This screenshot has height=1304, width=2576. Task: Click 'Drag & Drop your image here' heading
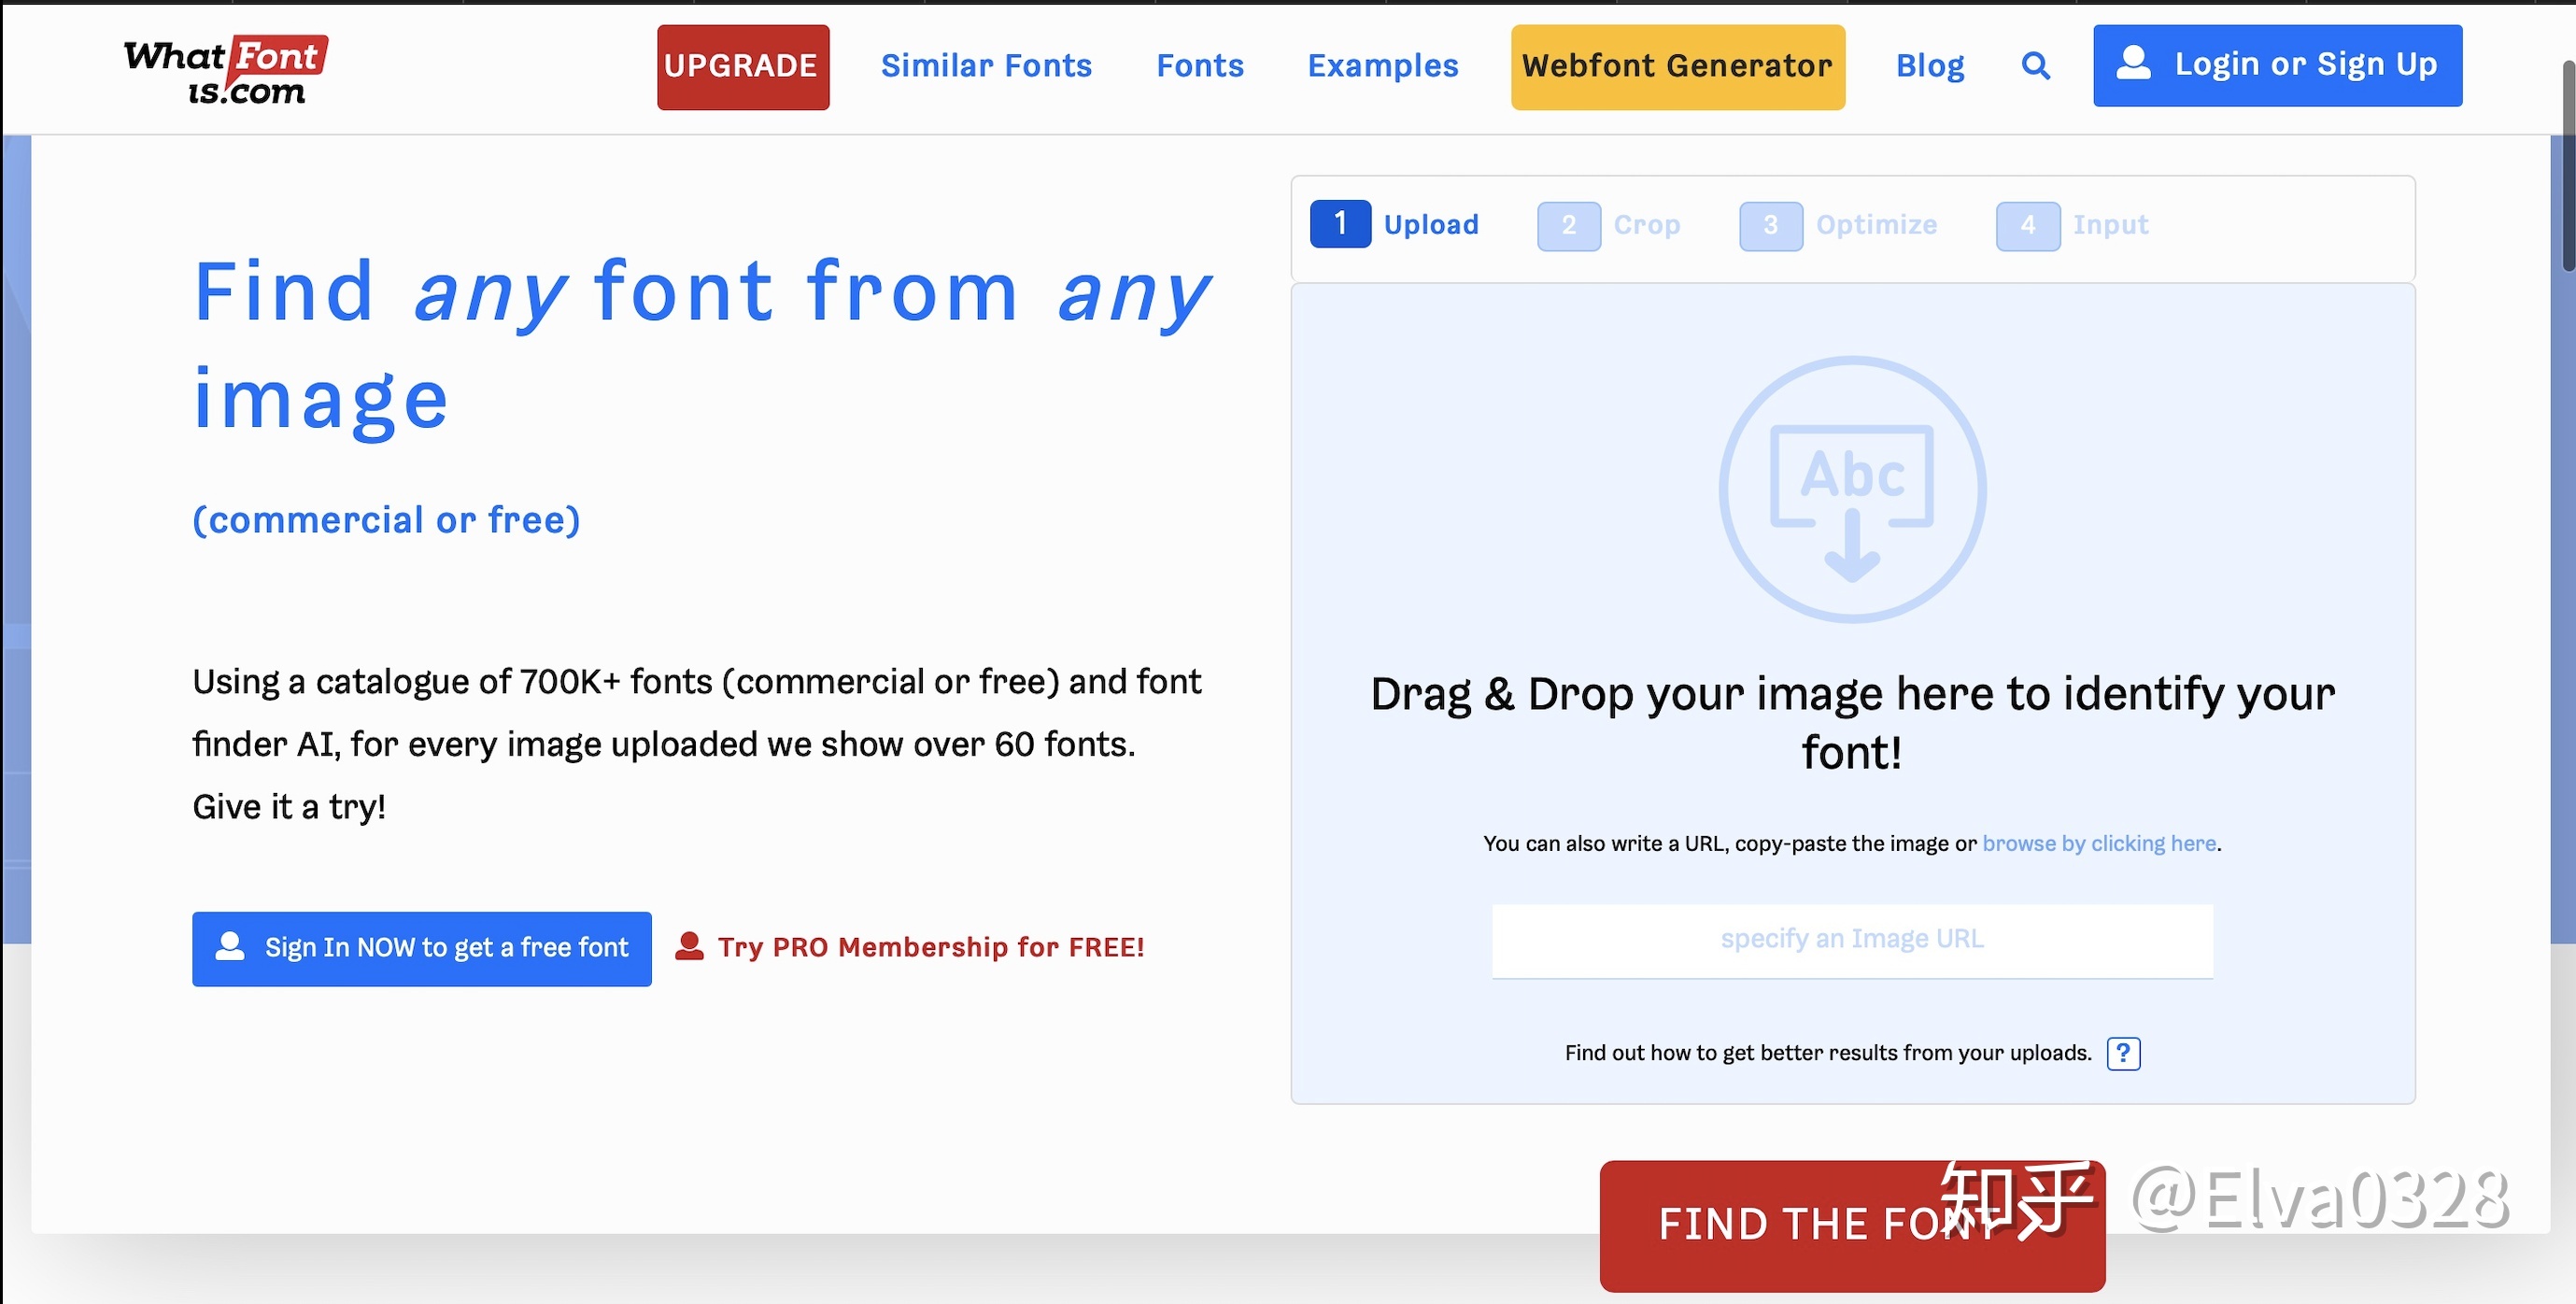pyautogui.click(x=1852, y=722)
